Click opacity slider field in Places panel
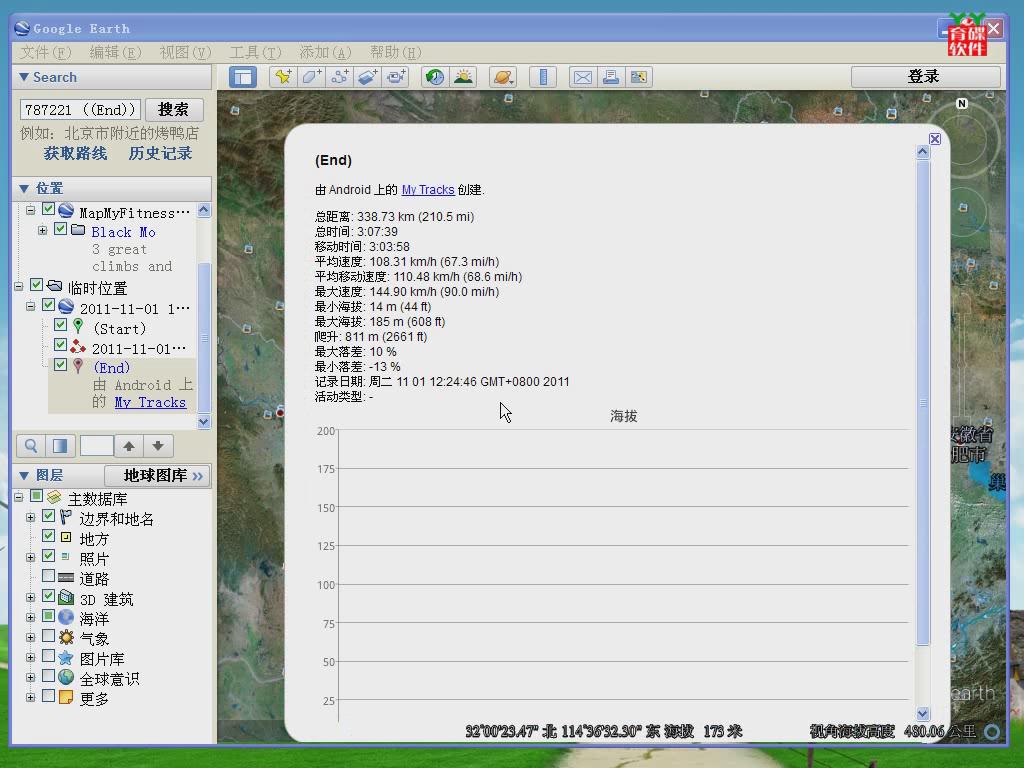This screenshot has height=768, width=1024. (97, 446)
